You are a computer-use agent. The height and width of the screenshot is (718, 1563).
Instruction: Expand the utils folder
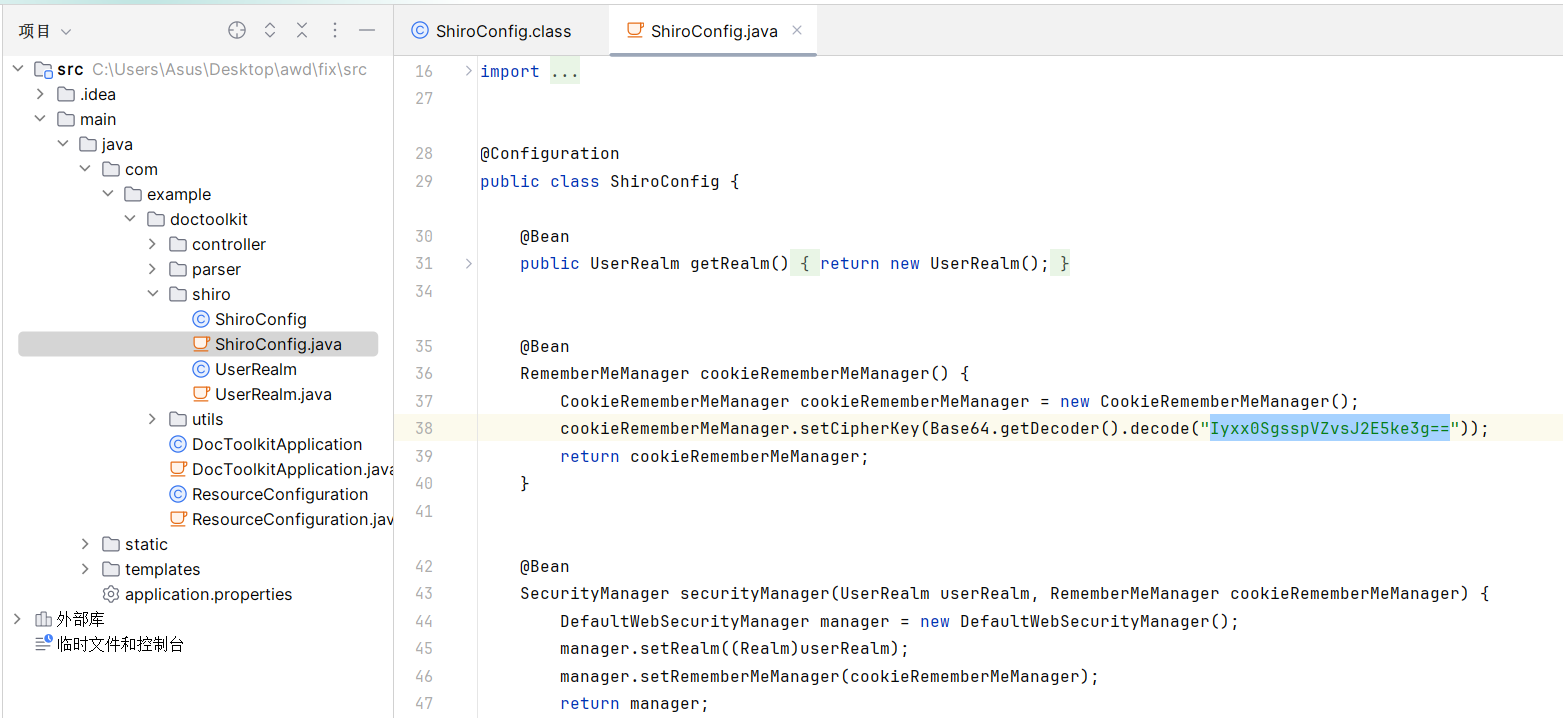coord(152,419)
